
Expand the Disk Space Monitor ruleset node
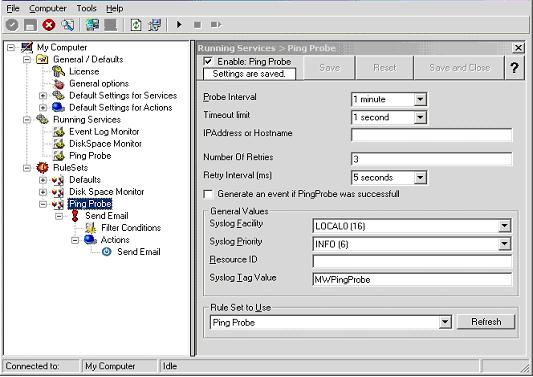point(43,192)
